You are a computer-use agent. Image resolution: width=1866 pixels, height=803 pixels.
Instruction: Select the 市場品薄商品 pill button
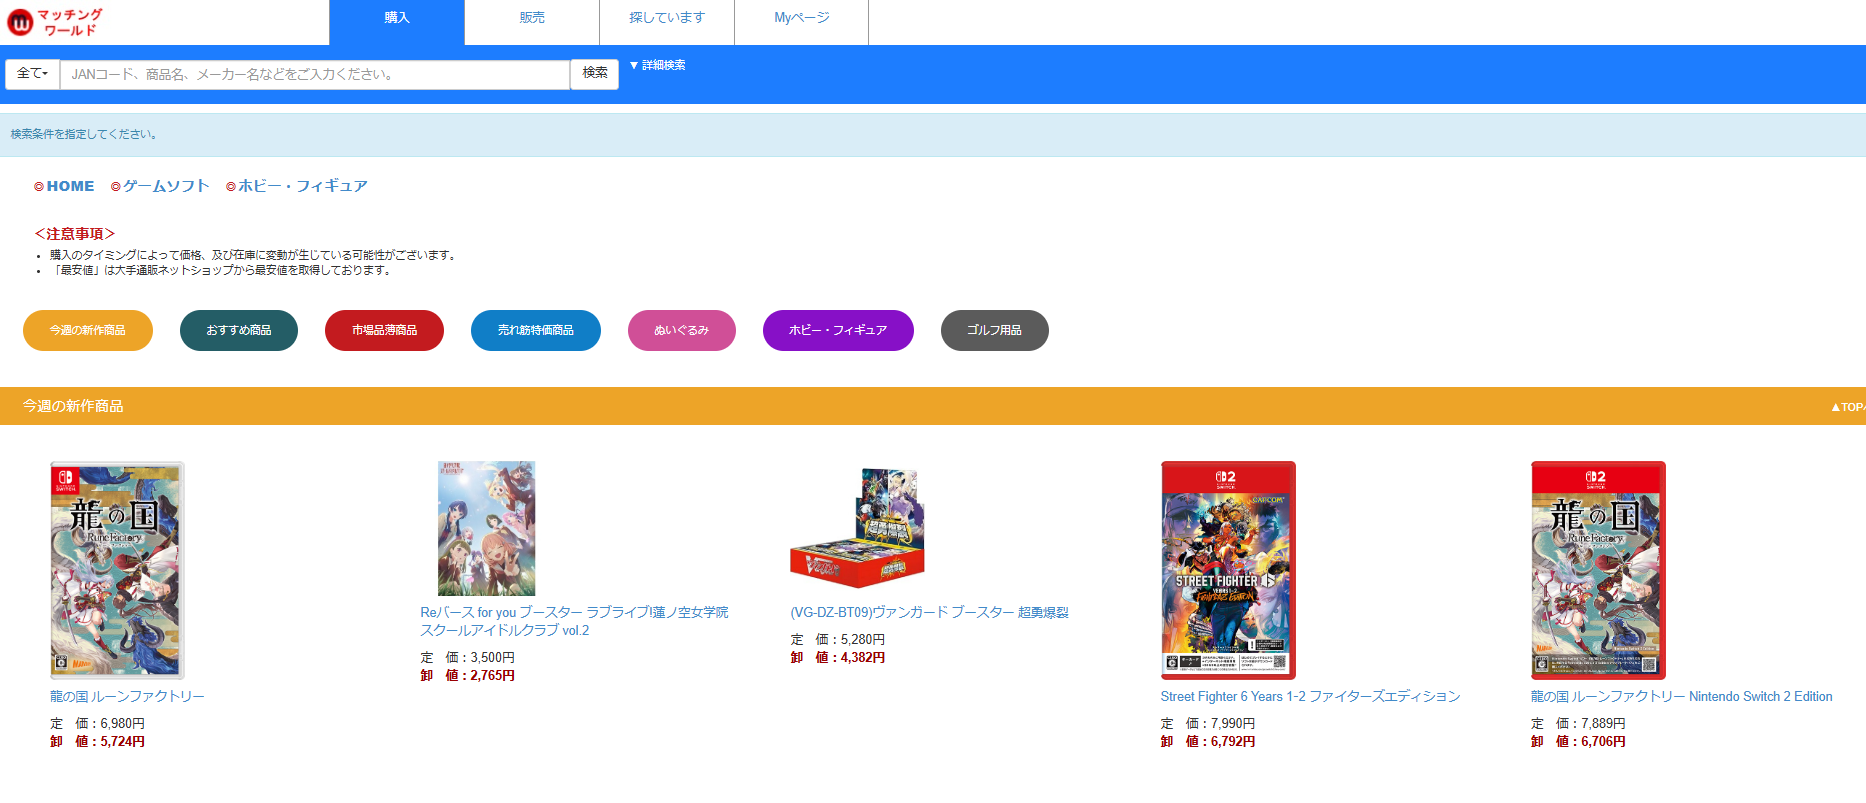click(384, 330)
